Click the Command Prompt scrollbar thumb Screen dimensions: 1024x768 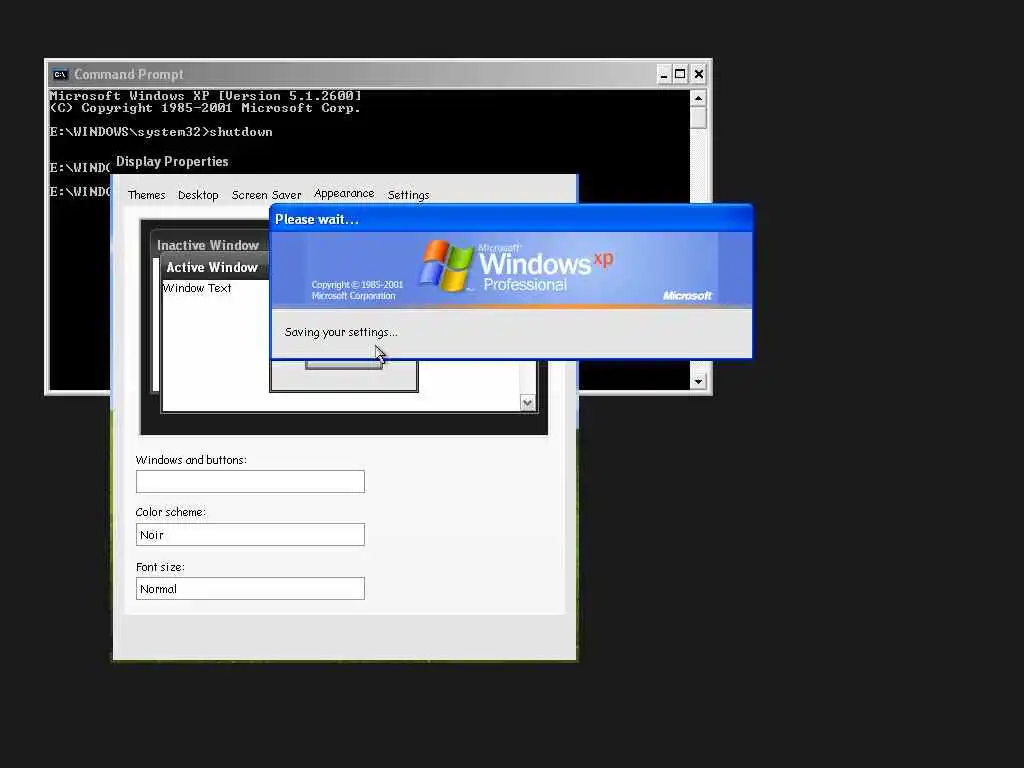[698, 118]
